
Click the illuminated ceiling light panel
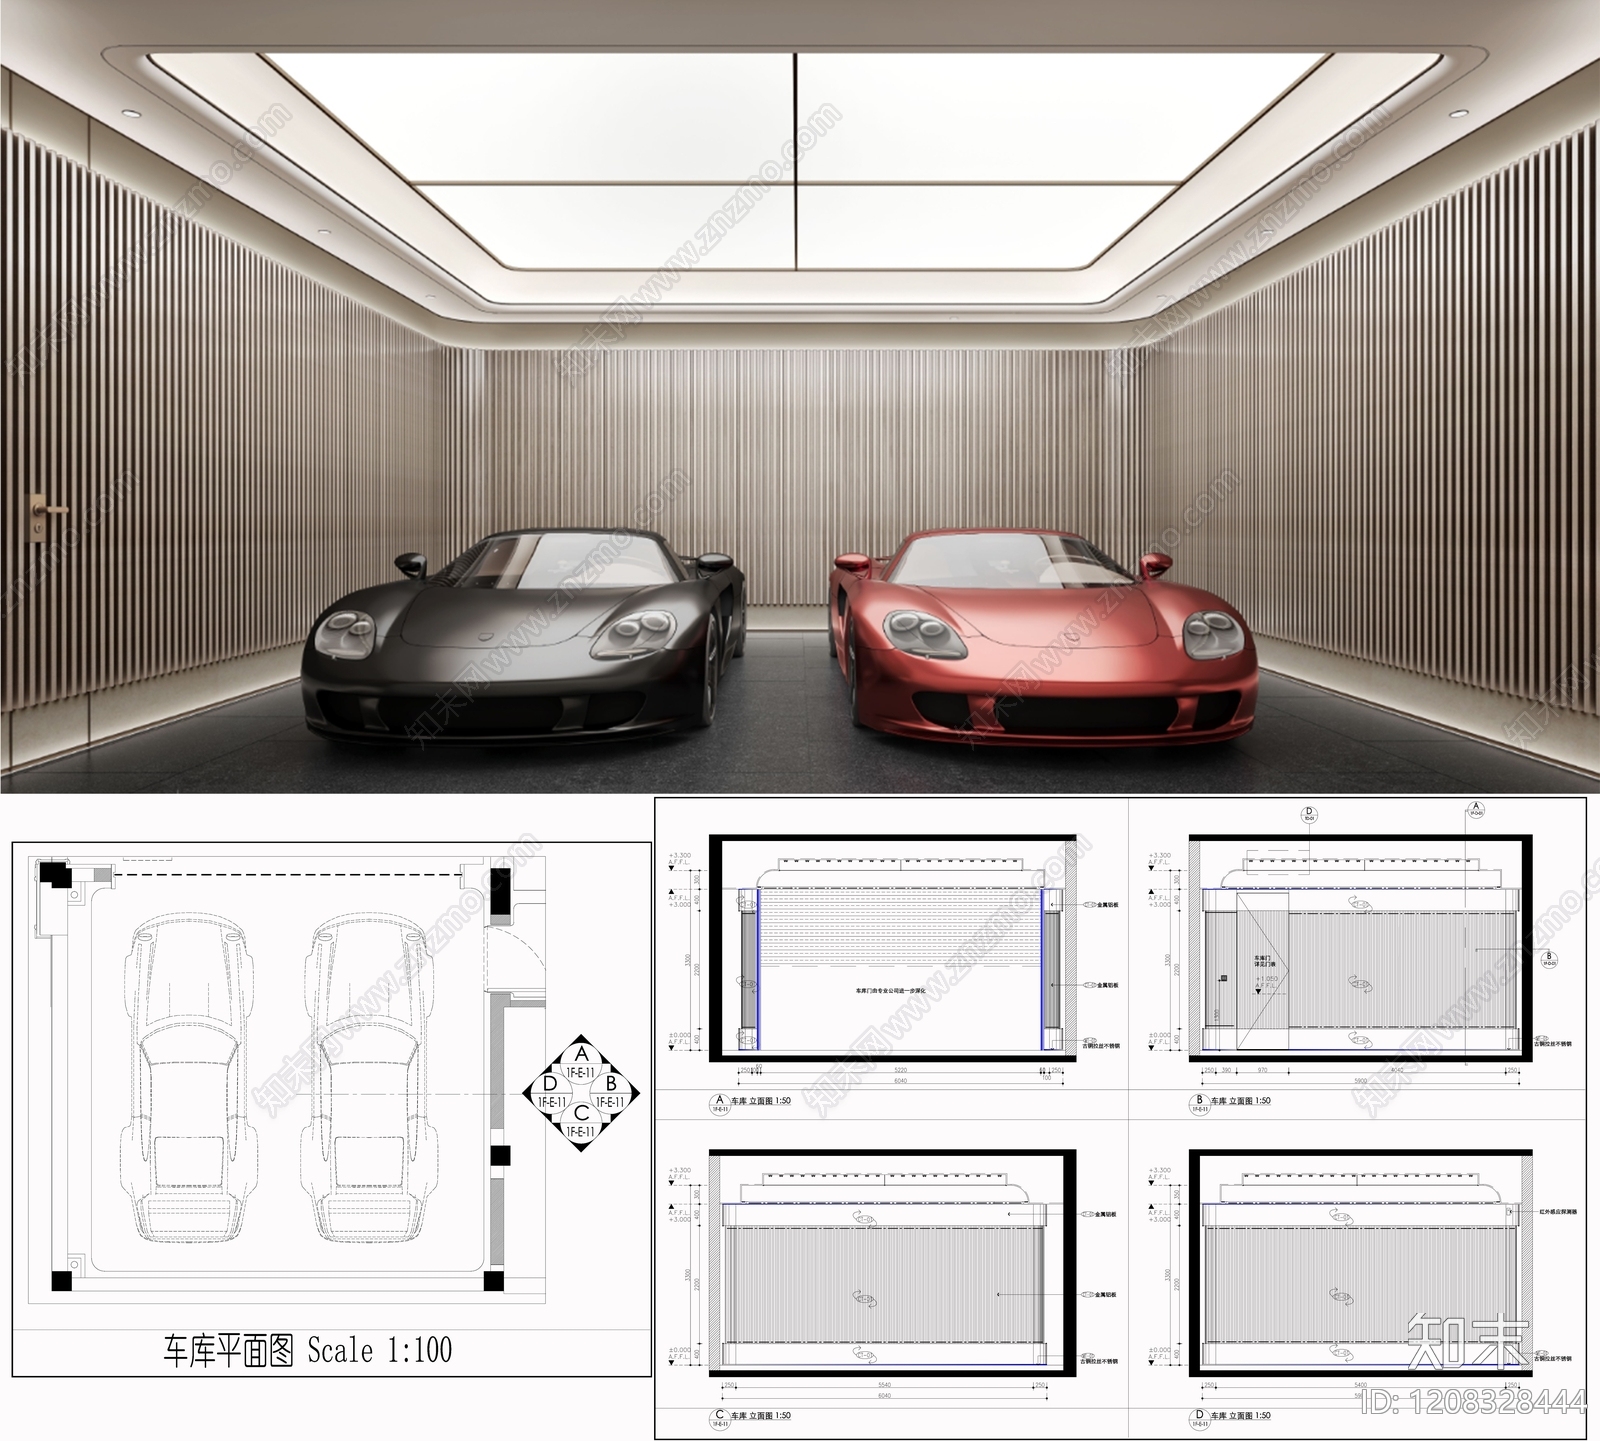click(x=795, y=160)
